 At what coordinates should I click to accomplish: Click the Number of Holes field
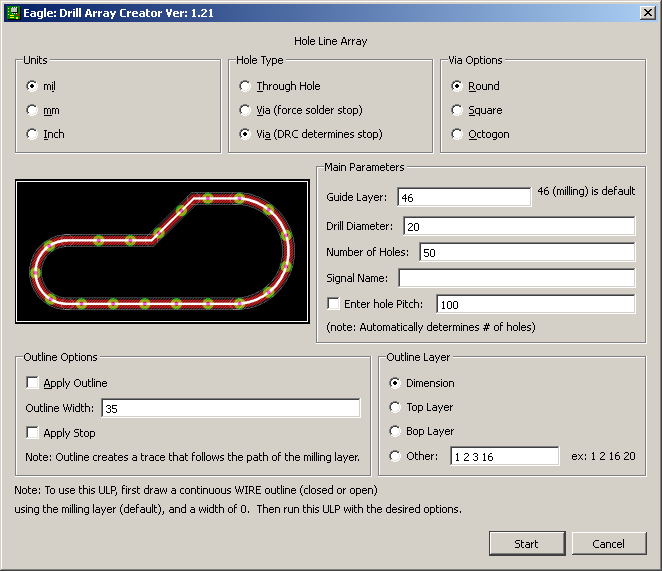(527, 252)
